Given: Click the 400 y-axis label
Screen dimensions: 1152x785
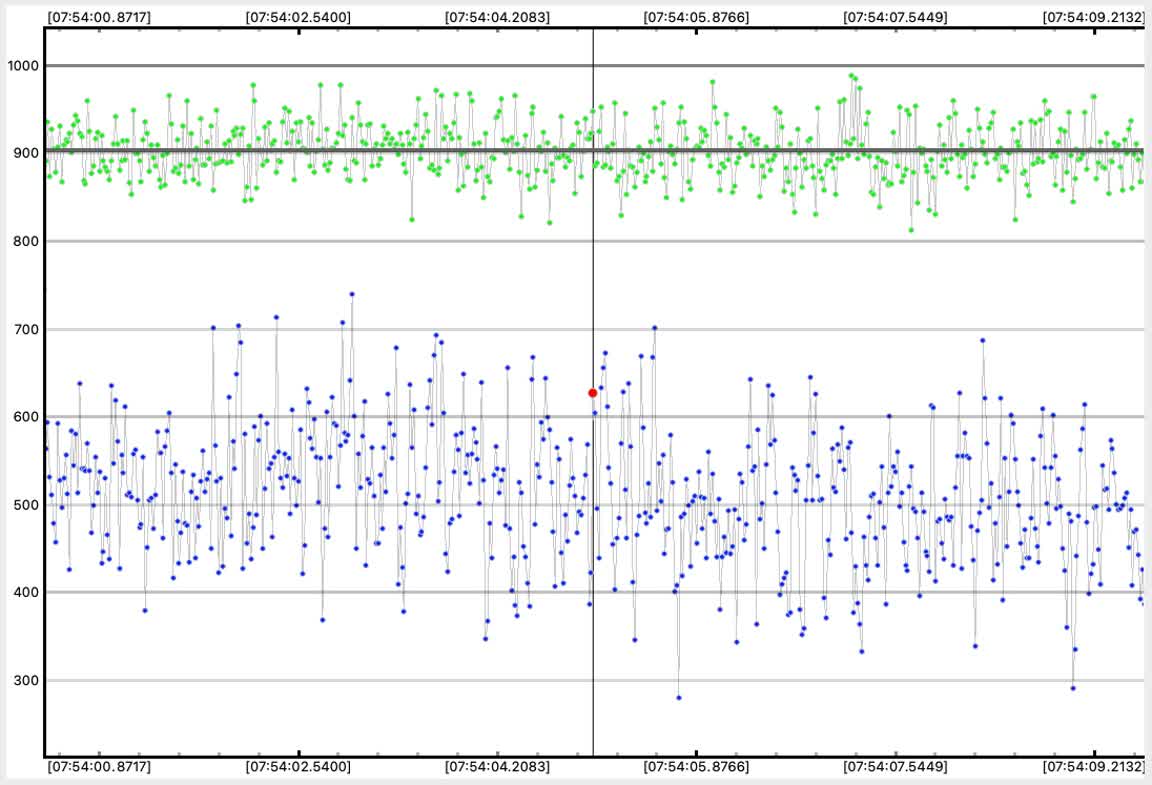Looking at the screenshot, I should (23, 593).
